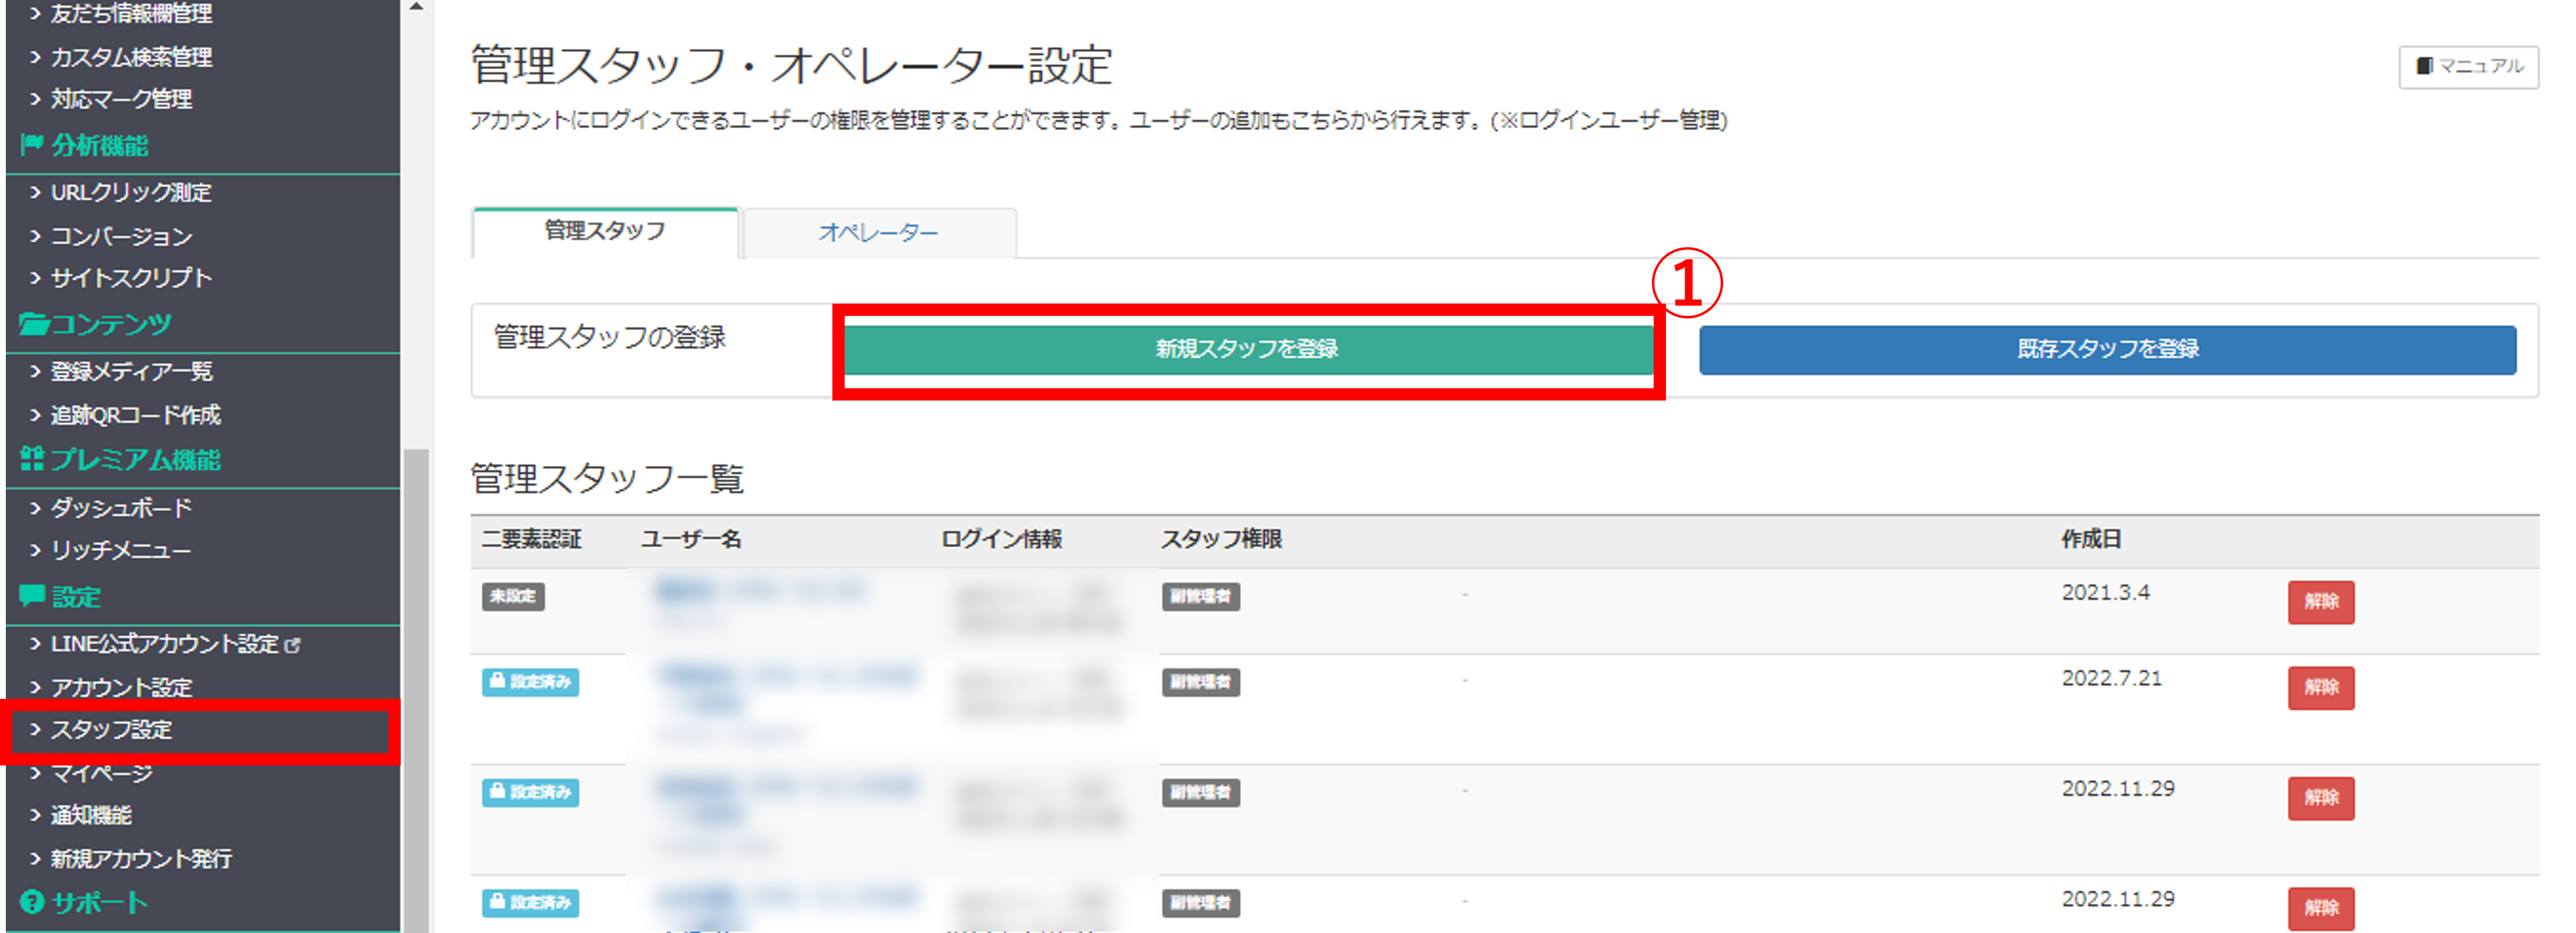Click the date 2022.7.21
Screen dimensions: 2576x933
[2111, 679]
